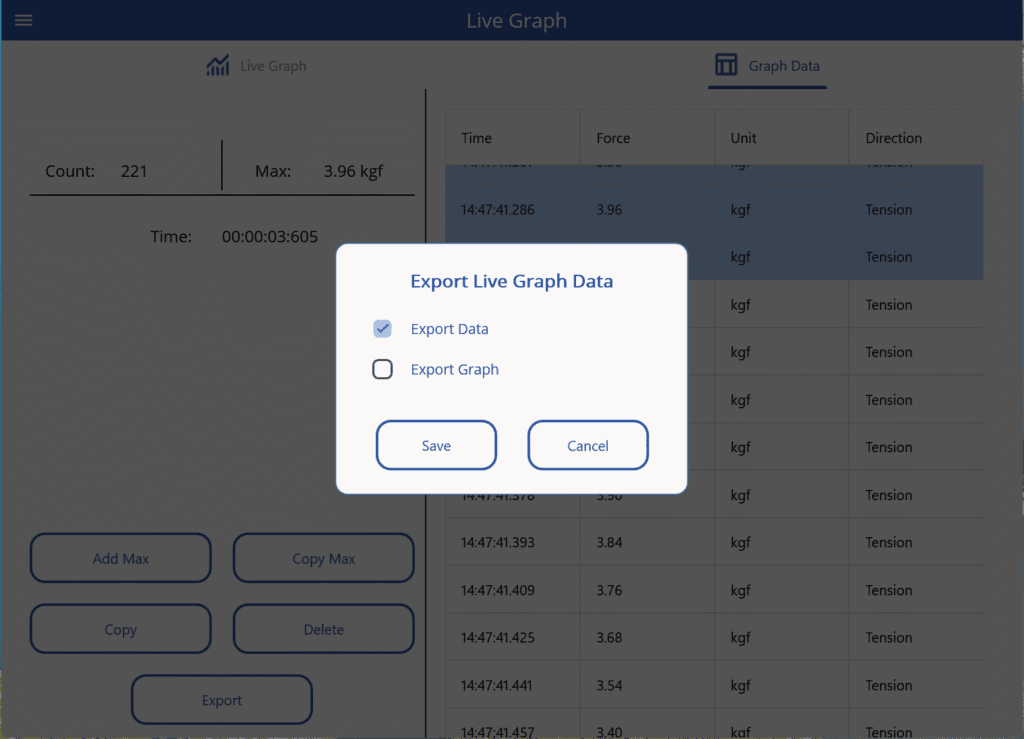Click the Live Graph chart icon
The image size is (1024, 739).
[x=218, y=66]
